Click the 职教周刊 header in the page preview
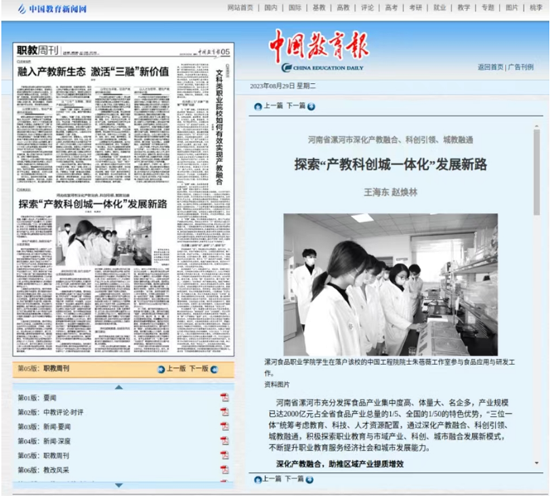 (38, 50)
